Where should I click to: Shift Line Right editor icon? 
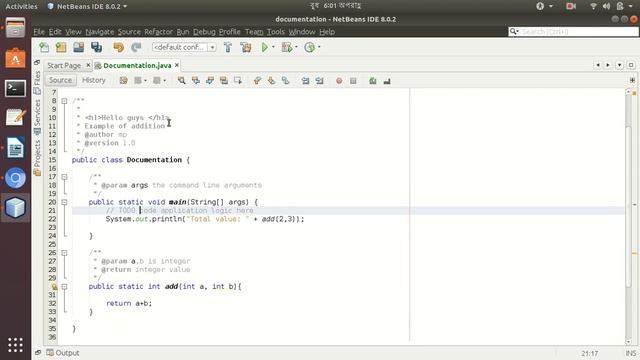[319, 81]
